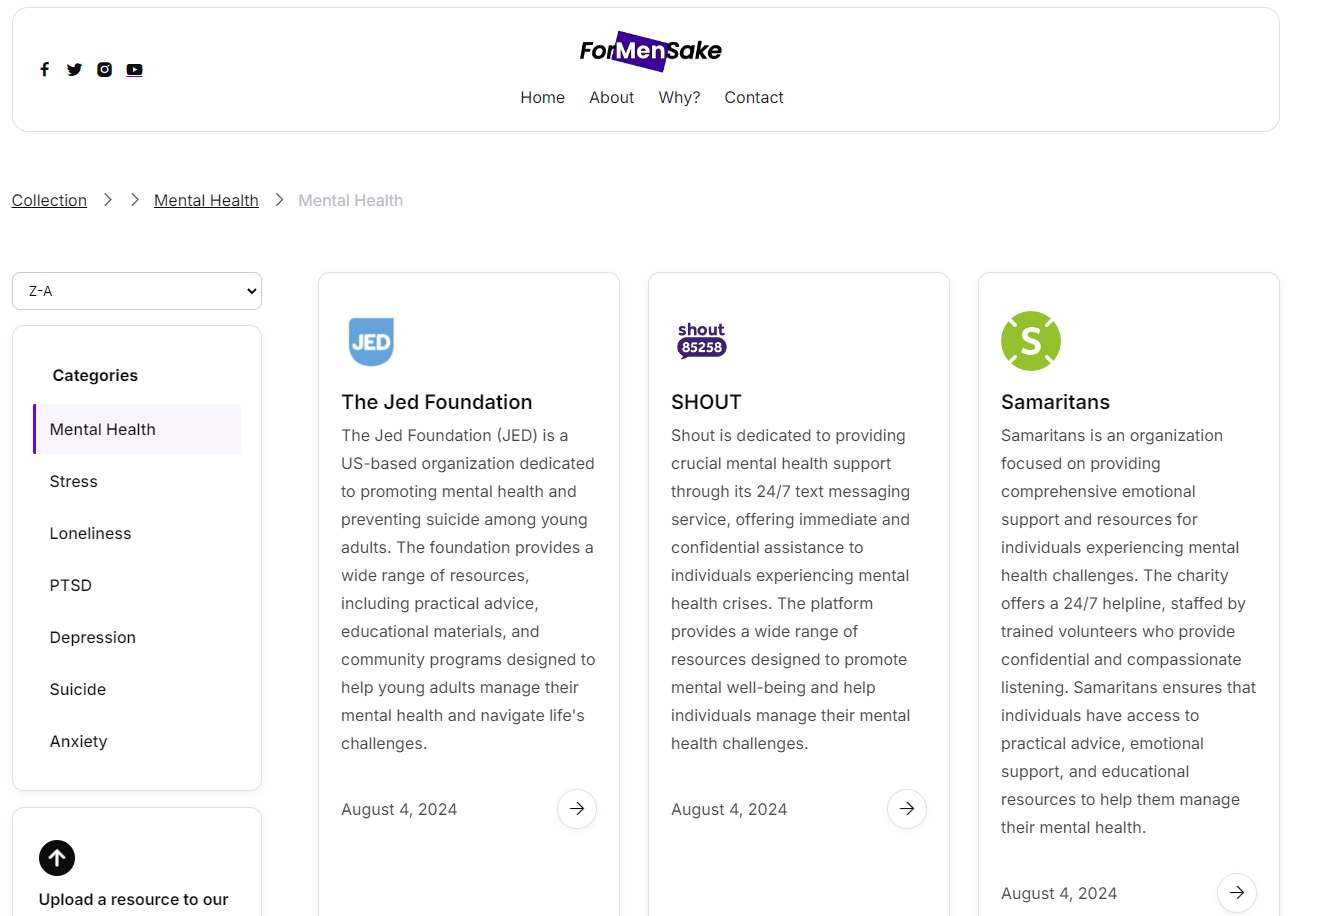
Task: Click the JED logo thumbnail
Action: (x=371, y=341)
